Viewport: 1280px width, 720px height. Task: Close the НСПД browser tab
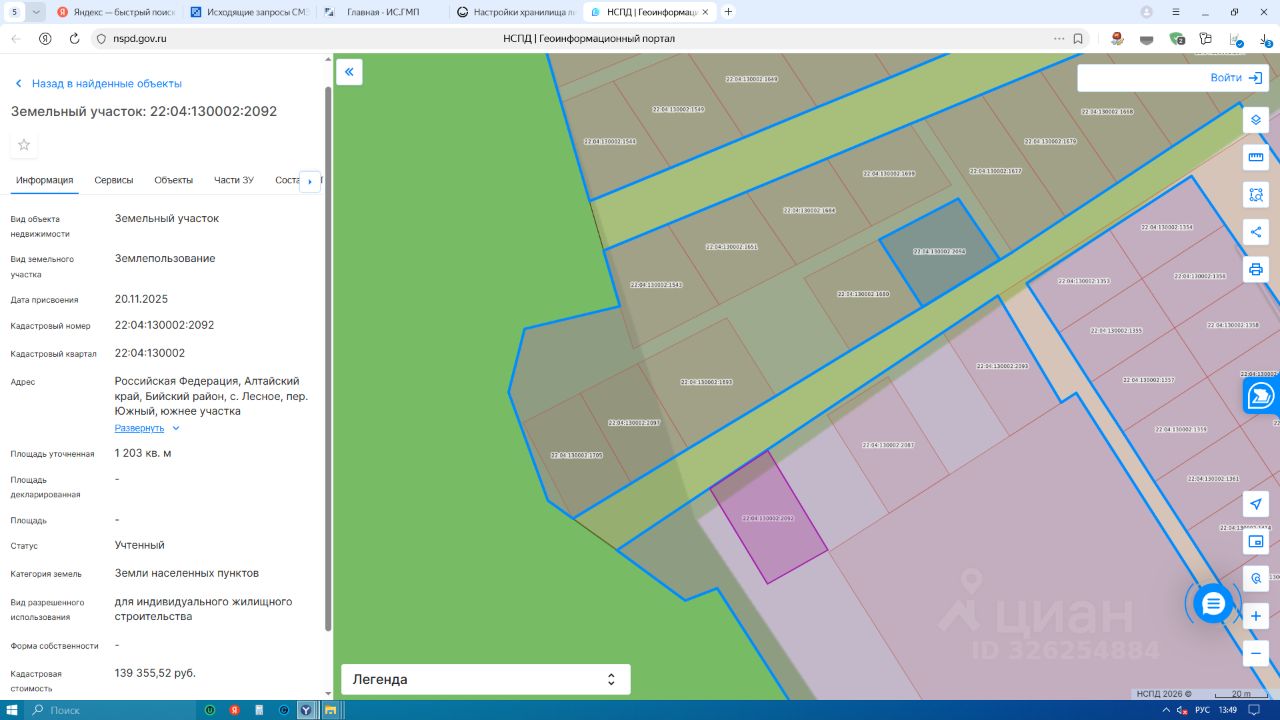click(x=705, y=12)
